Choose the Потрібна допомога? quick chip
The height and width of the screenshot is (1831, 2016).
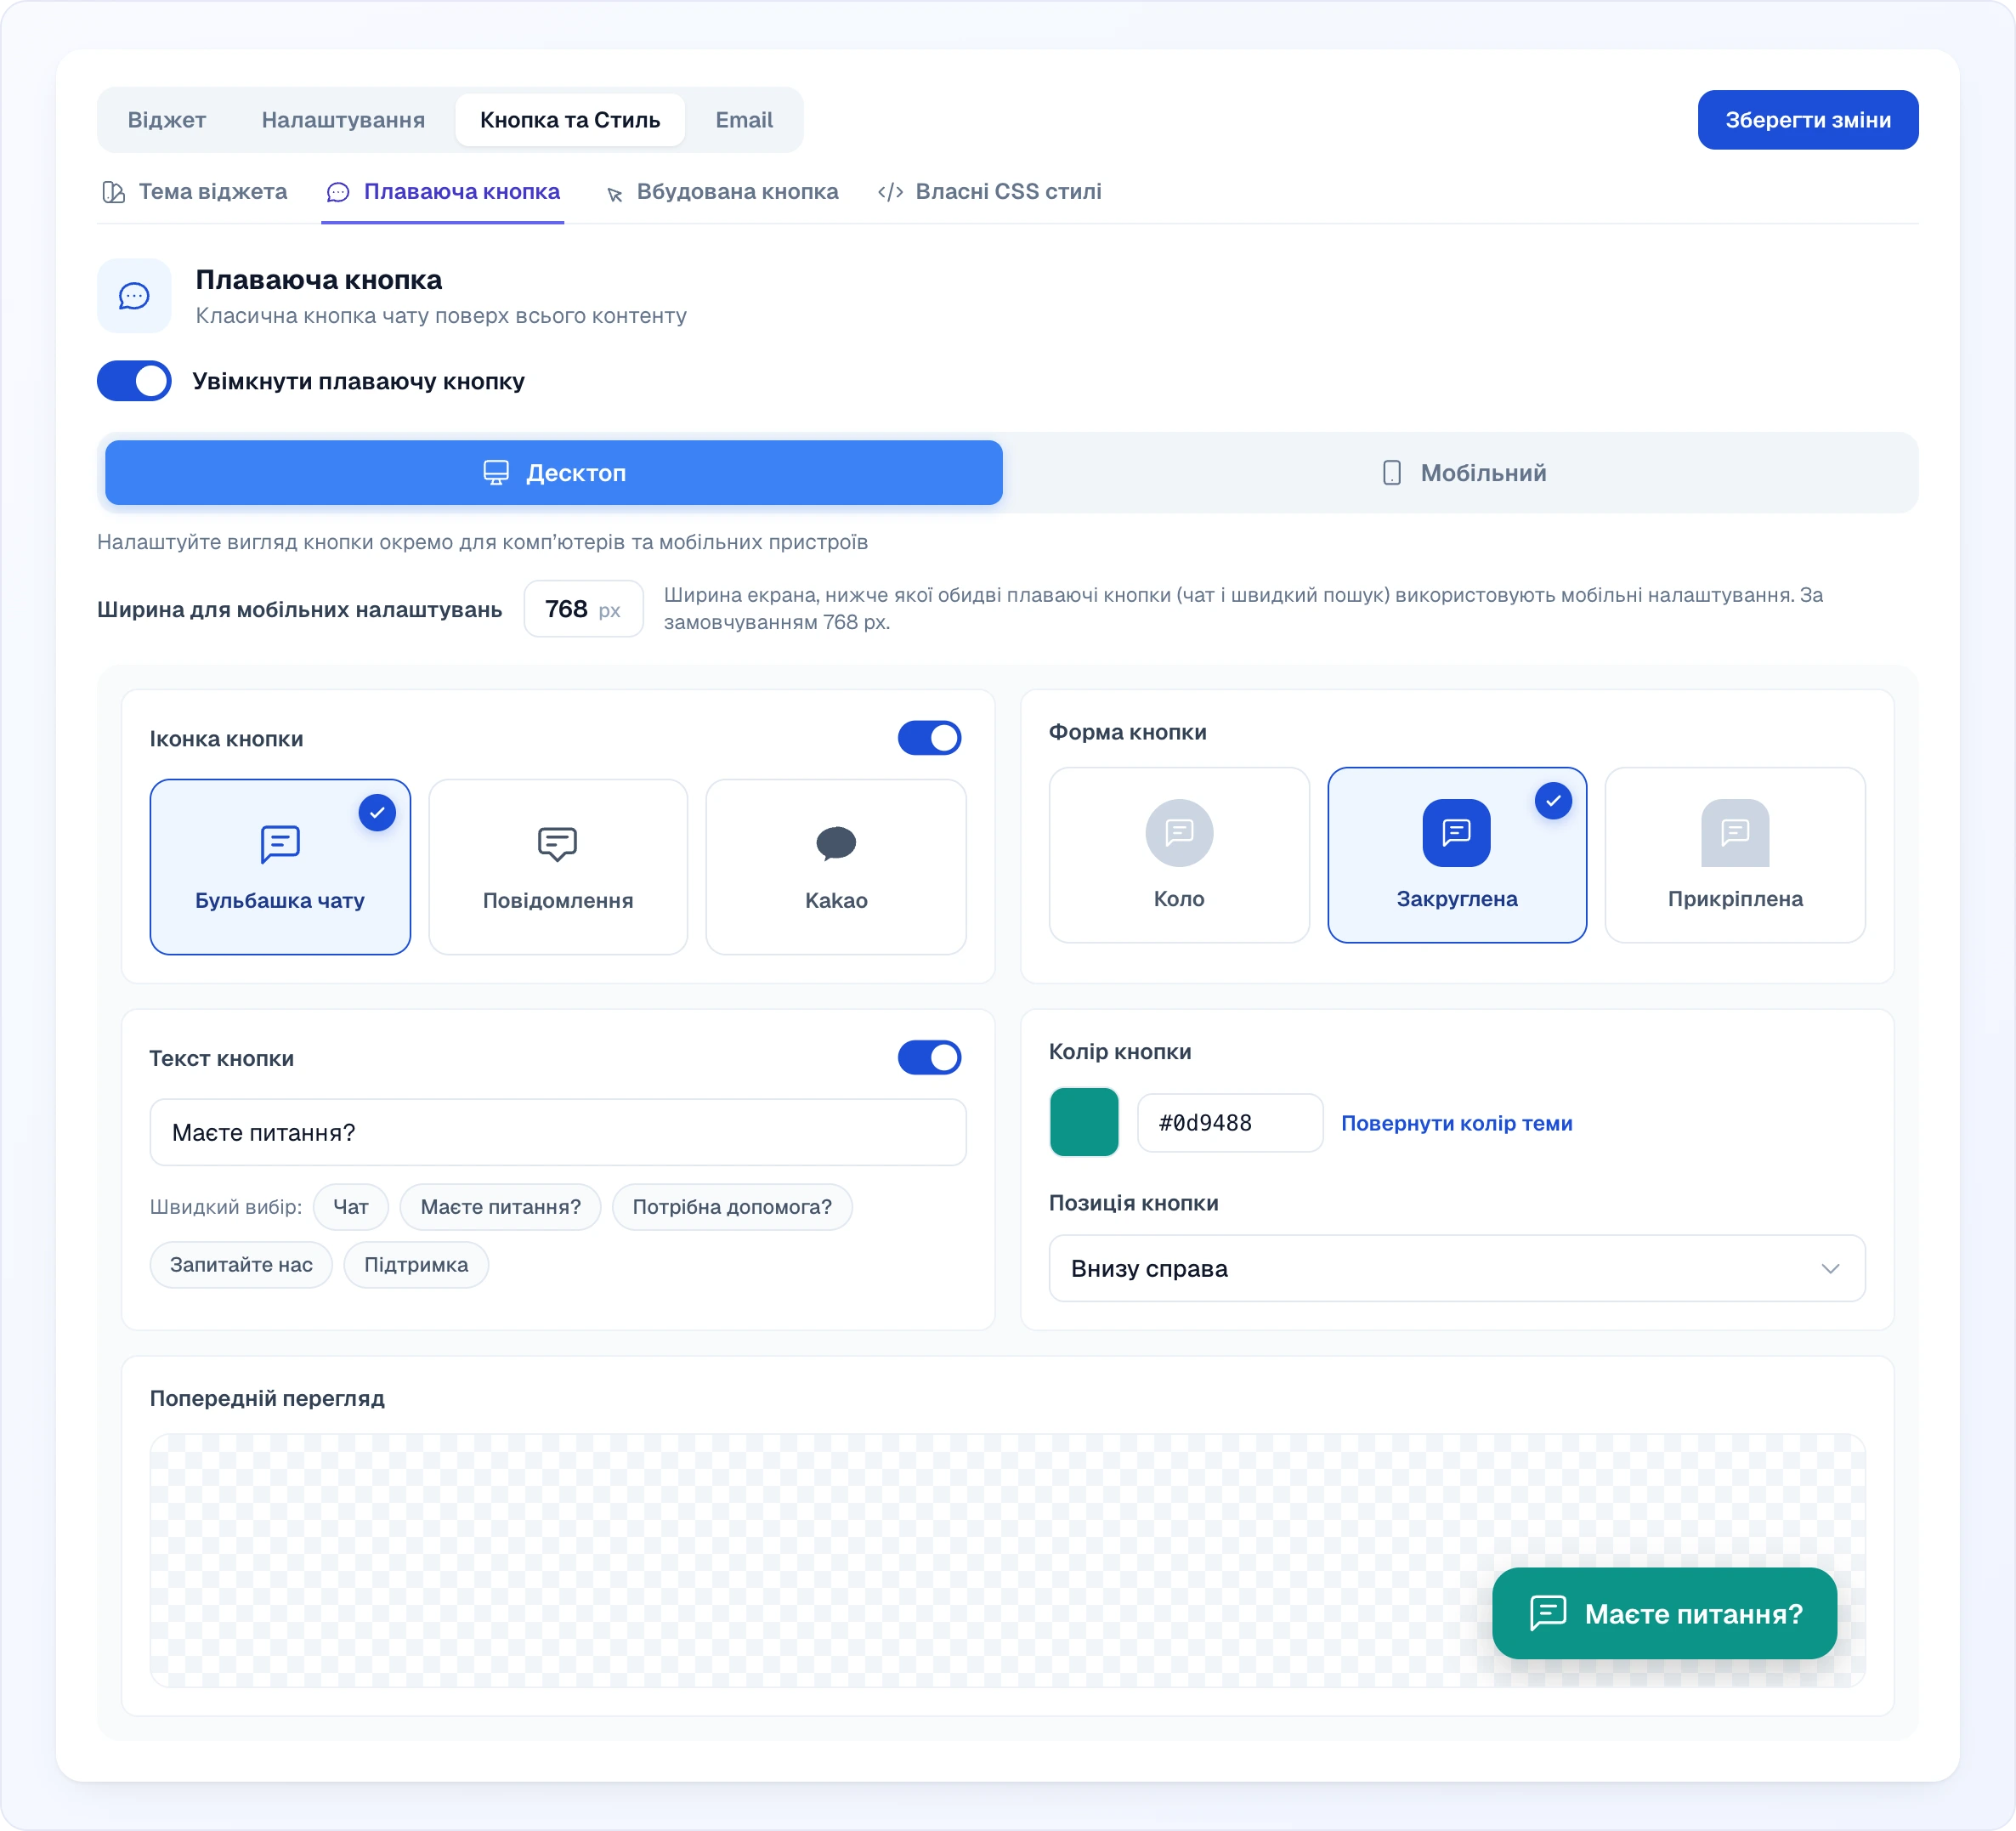(x=732, y=1207)
